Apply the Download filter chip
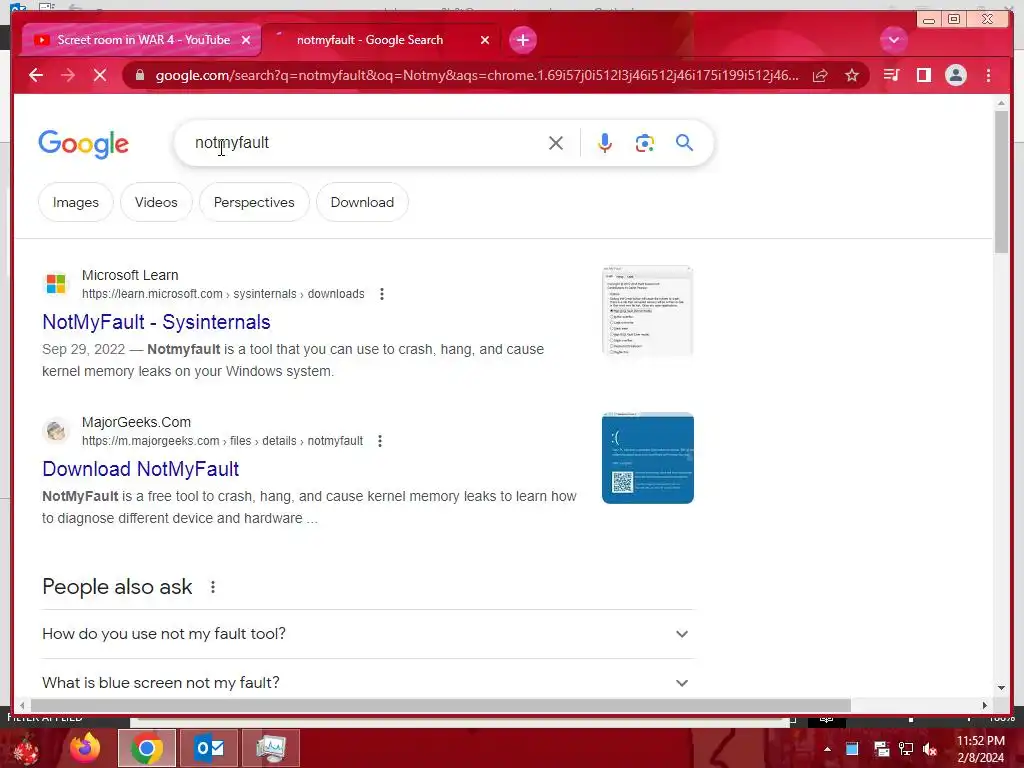Screen dimensions: 1024x768 coord(362,202)
